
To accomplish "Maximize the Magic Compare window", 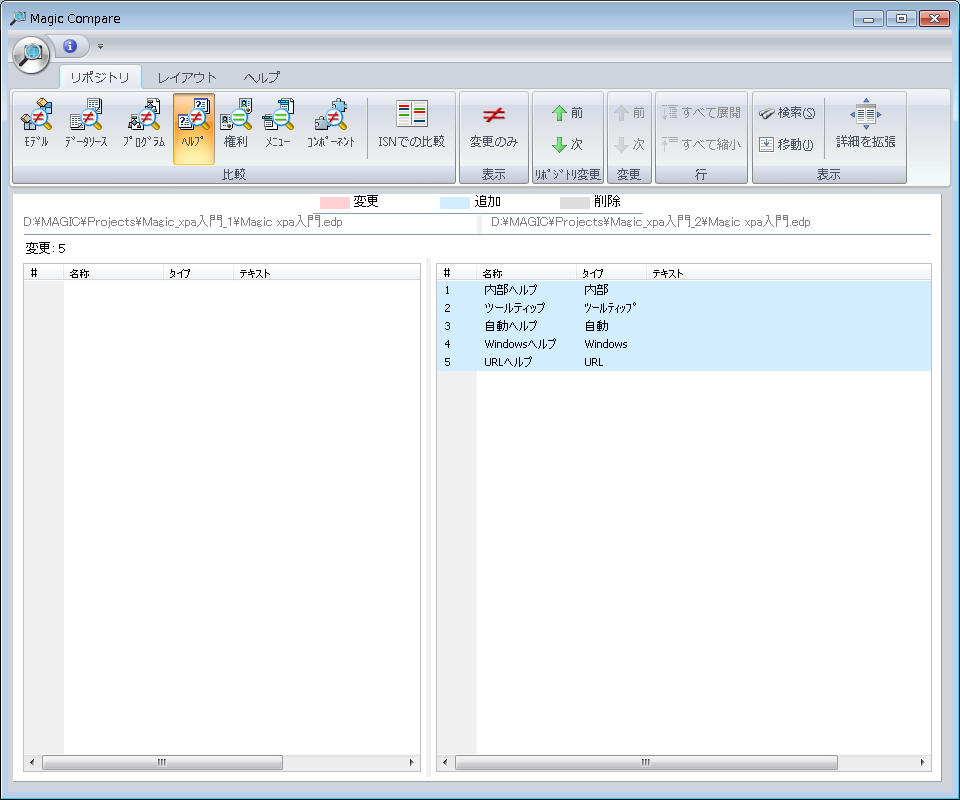I will tap(901, 19).
